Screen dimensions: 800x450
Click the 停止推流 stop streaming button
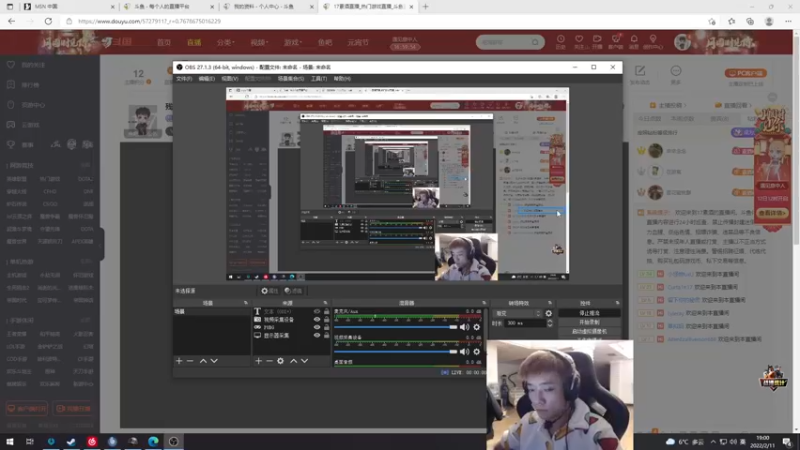click(589, 313)
